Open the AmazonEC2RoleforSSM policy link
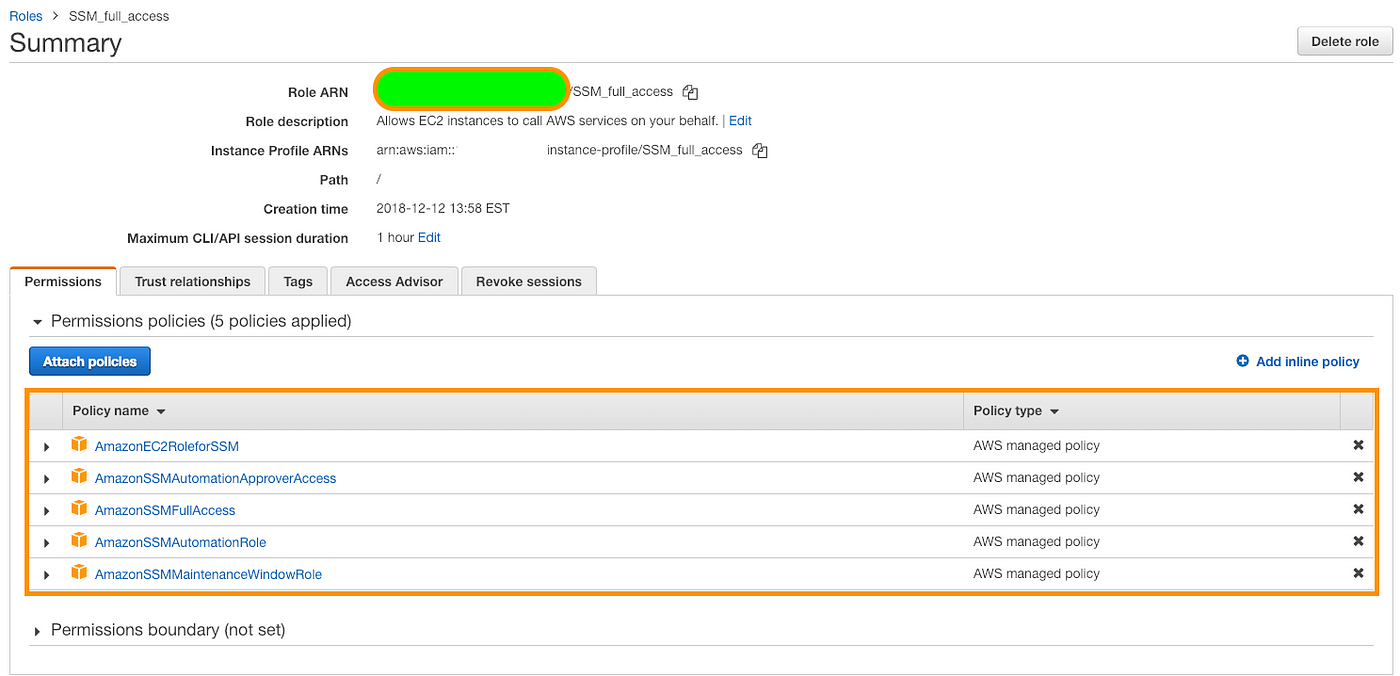Viewport: 1400px width, 676px height. click(x=167, y=446)
